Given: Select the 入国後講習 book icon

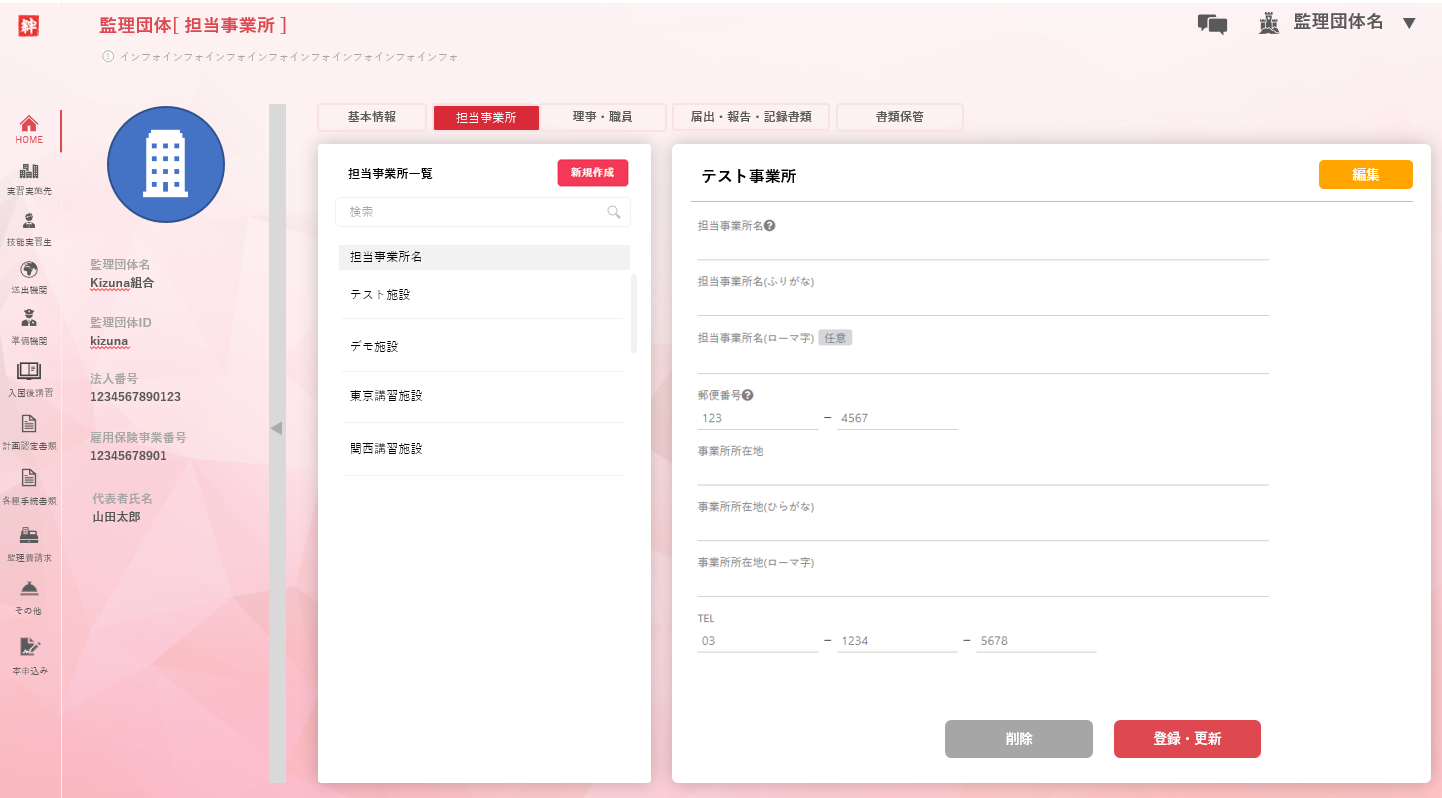Looking at the screenshot, I should [x=29, y=371].
